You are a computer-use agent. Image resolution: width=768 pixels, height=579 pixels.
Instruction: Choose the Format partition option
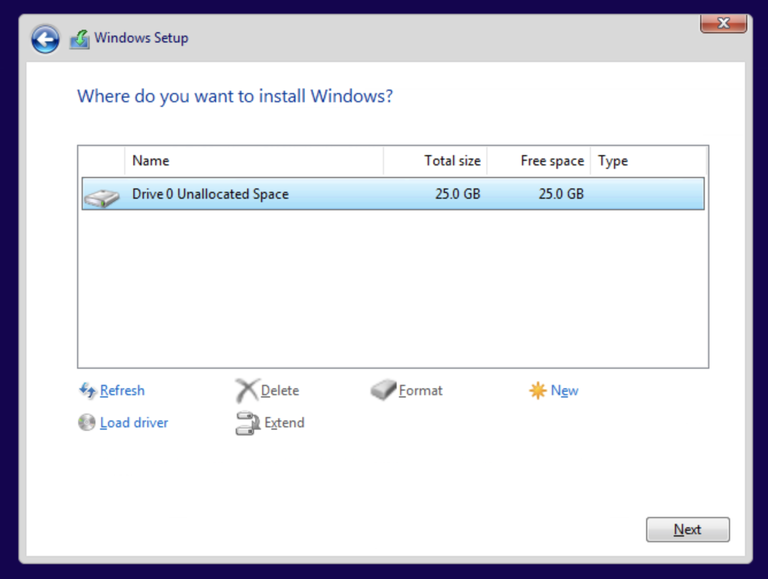[420, 390]
